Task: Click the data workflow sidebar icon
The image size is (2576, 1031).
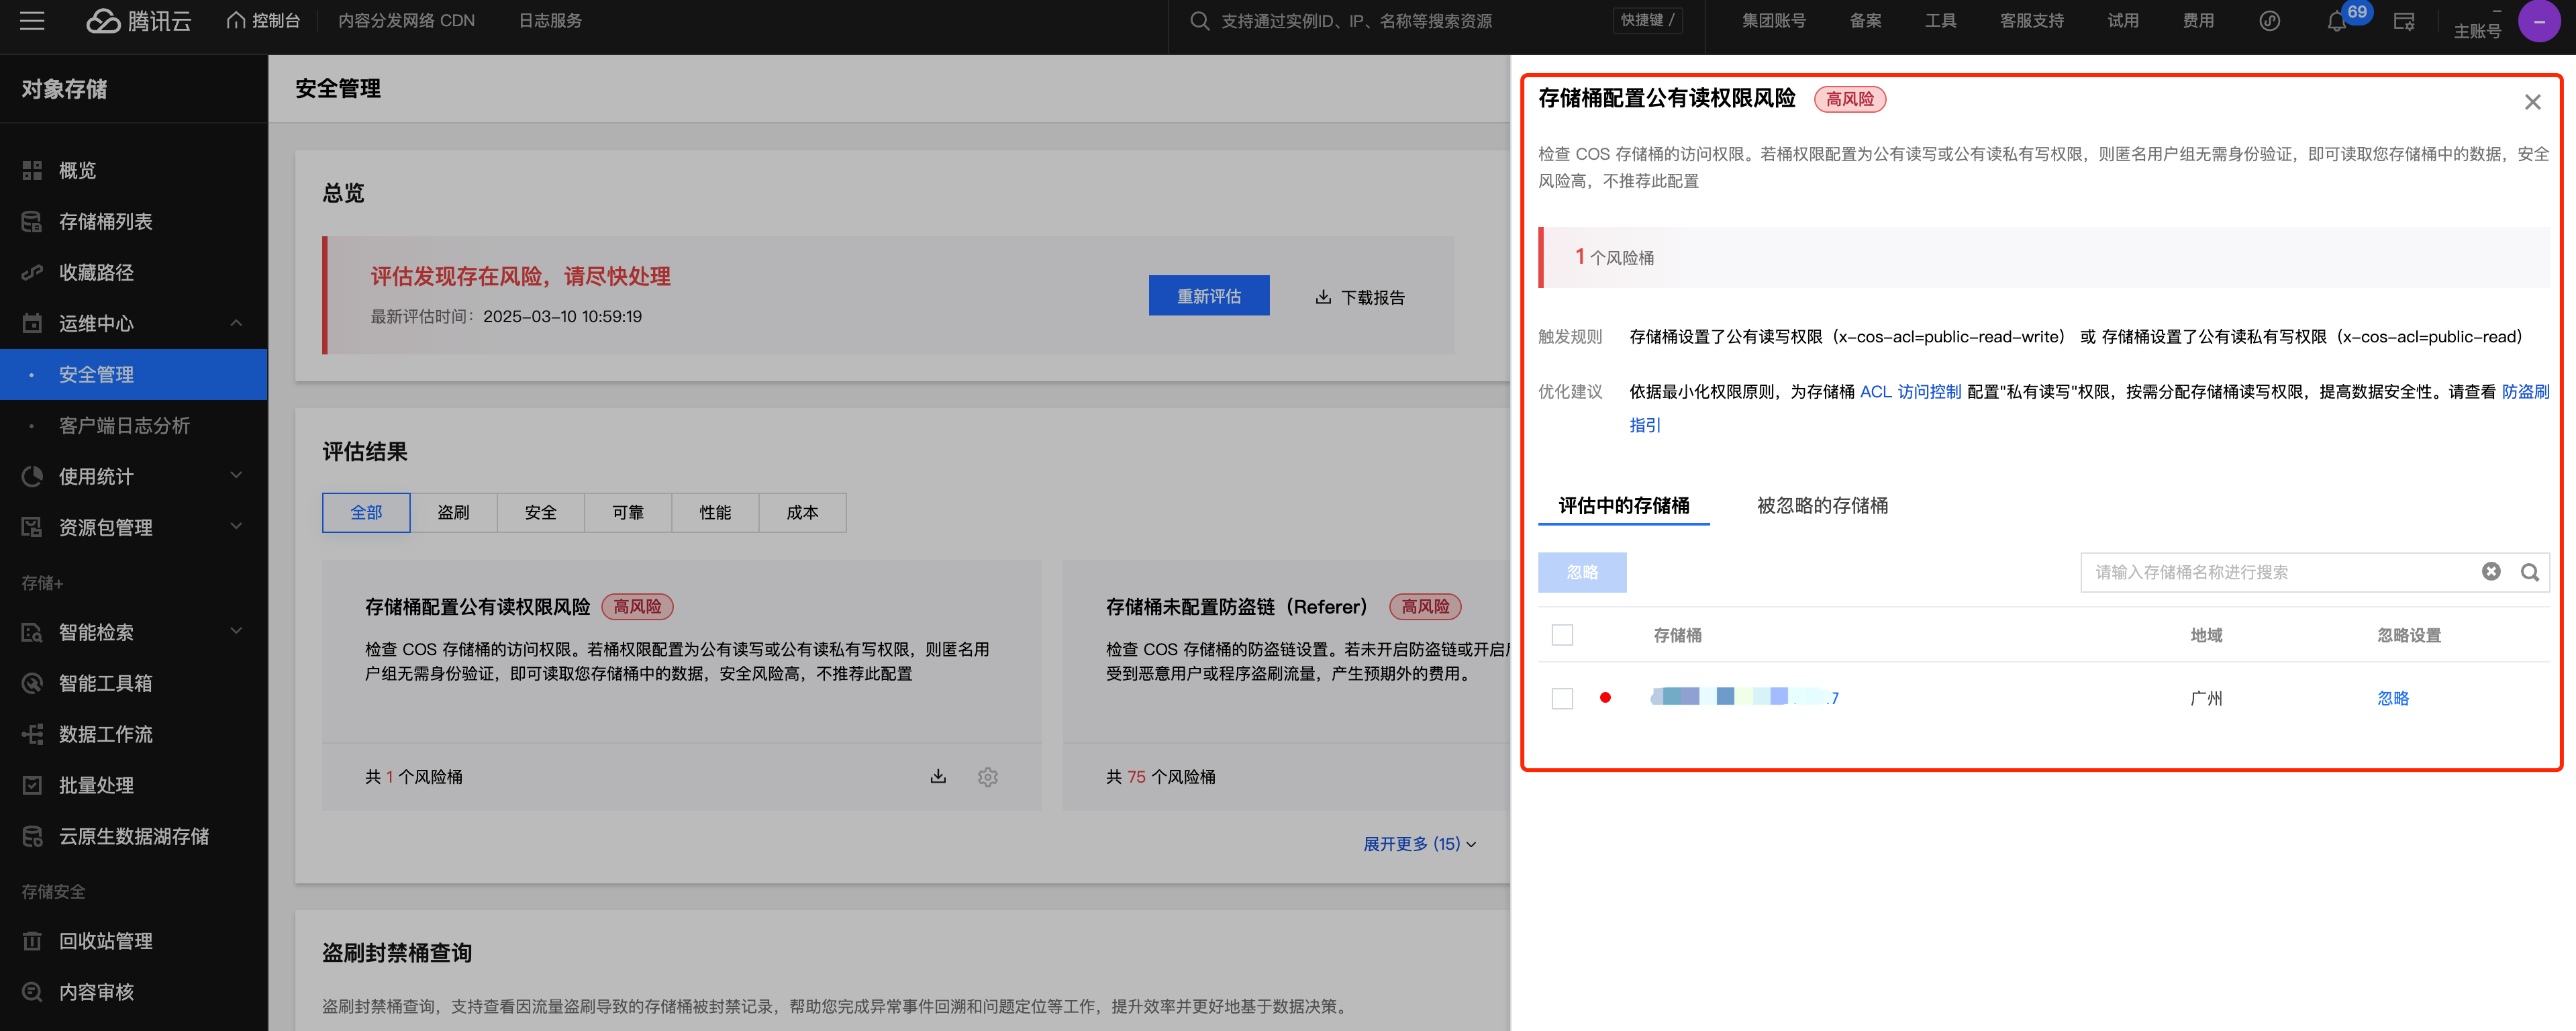Action: coord(32,734)
